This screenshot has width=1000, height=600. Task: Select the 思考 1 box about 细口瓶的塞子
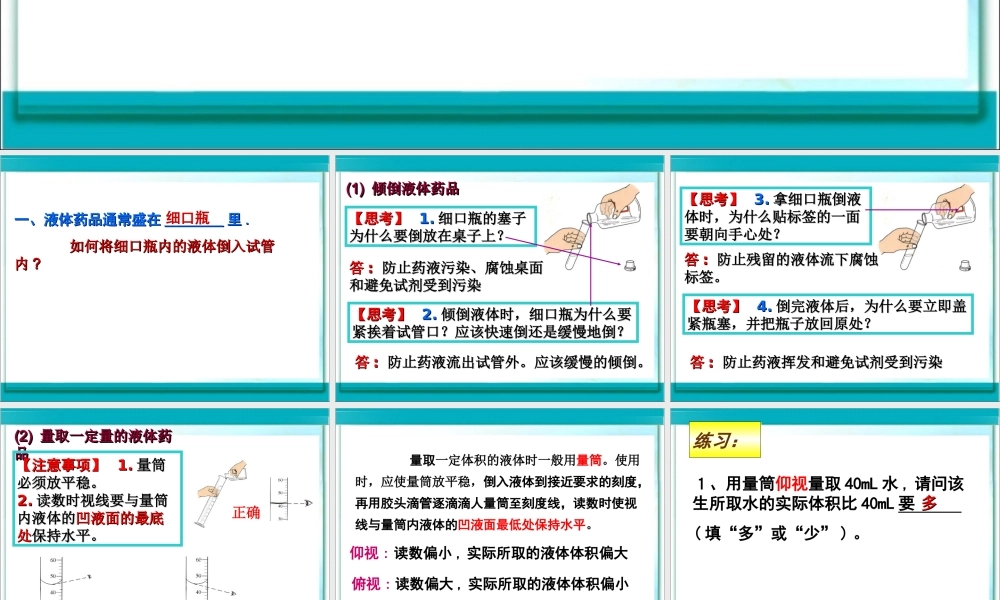coord(441,226)
